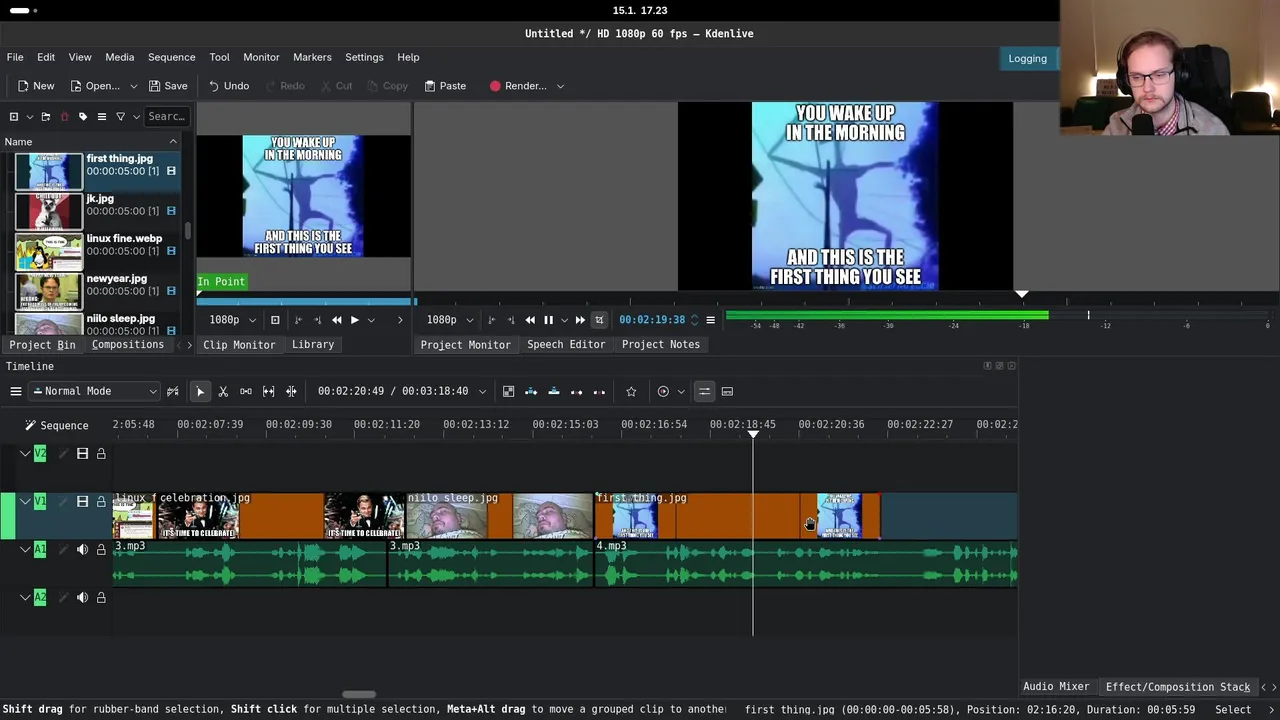Viewport: 1280px width, 720px height.
Task: Click the tag icon in project bin toolbar
Action: (83, 116)
